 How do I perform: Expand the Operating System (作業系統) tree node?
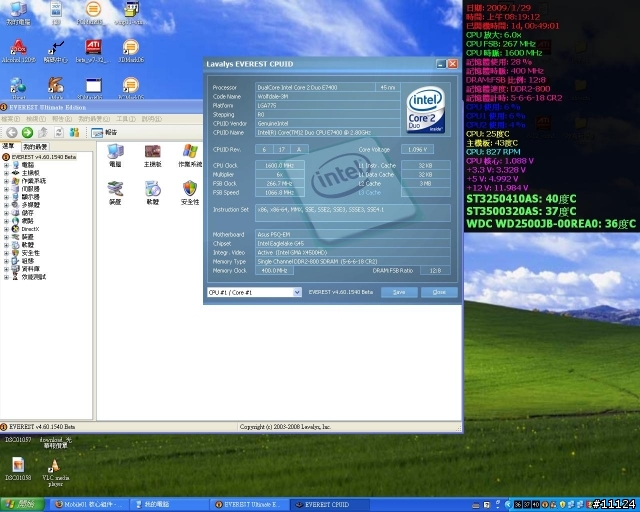[6, 181]
